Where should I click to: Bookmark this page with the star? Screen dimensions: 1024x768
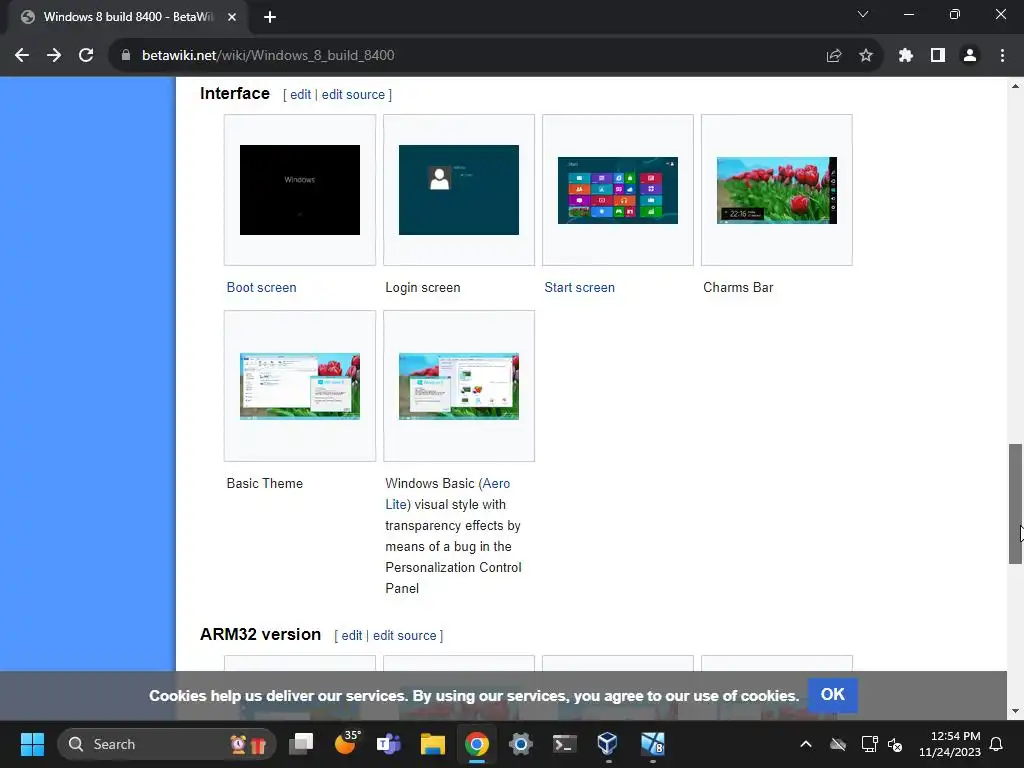(866, 56)
